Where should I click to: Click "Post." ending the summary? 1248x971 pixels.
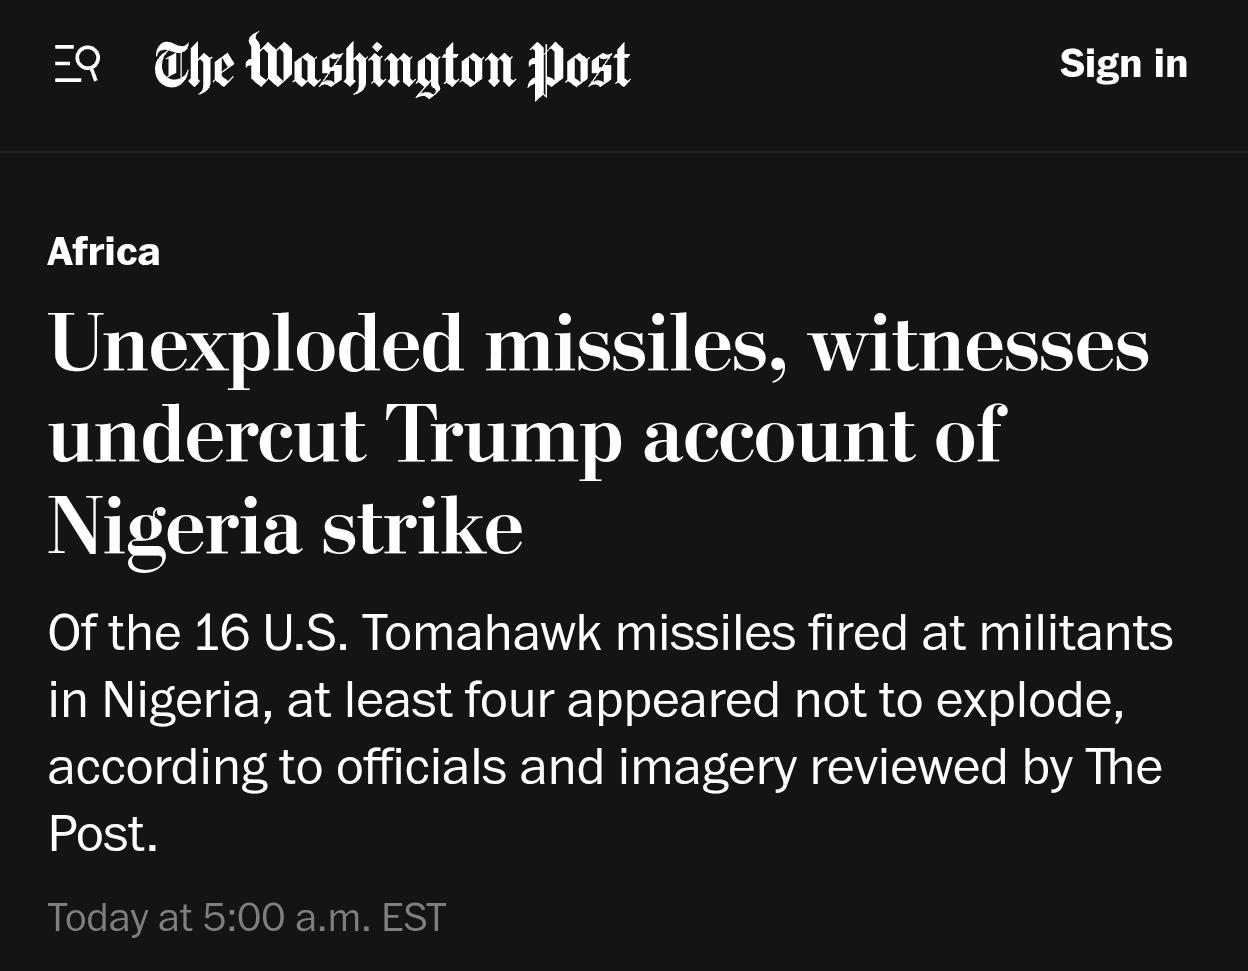tap(102, 834)
